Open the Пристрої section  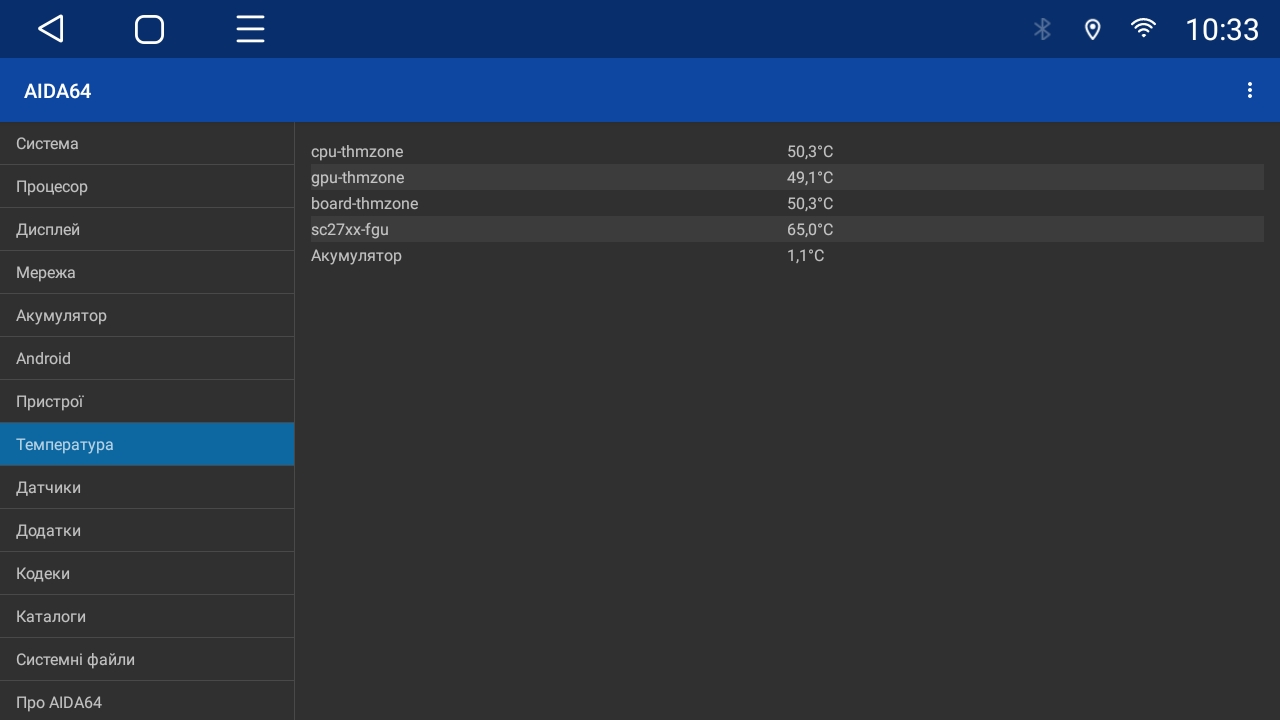coord(147,401)
